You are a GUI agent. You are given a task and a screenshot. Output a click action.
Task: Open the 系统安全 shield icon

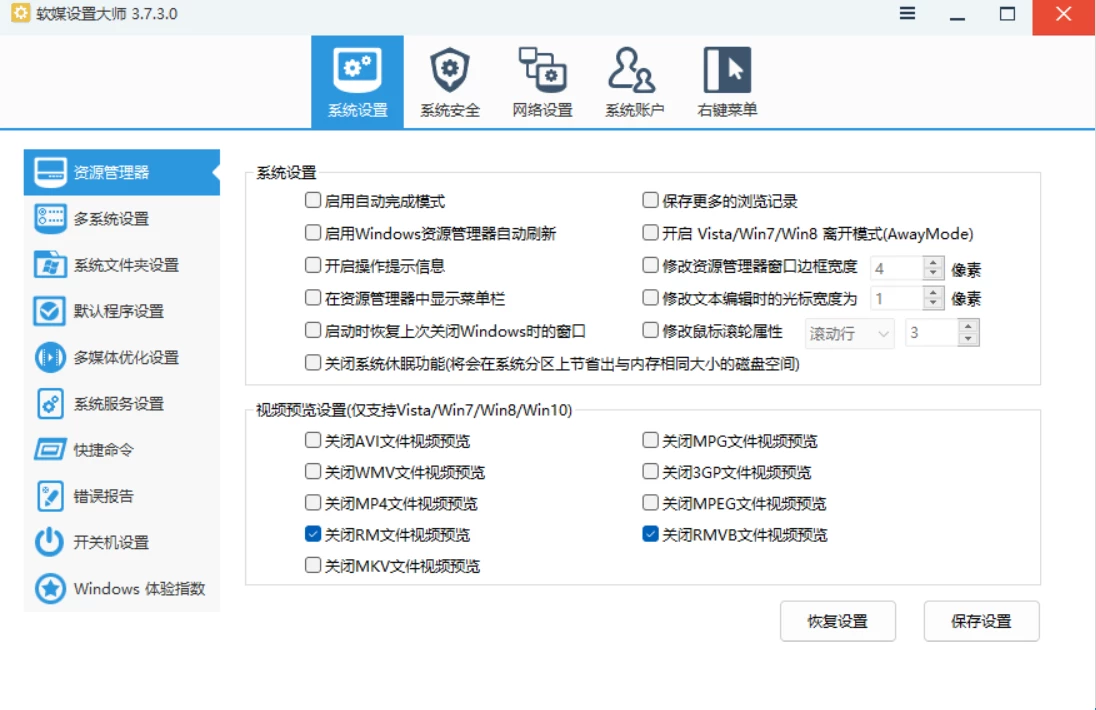[449, 70]
